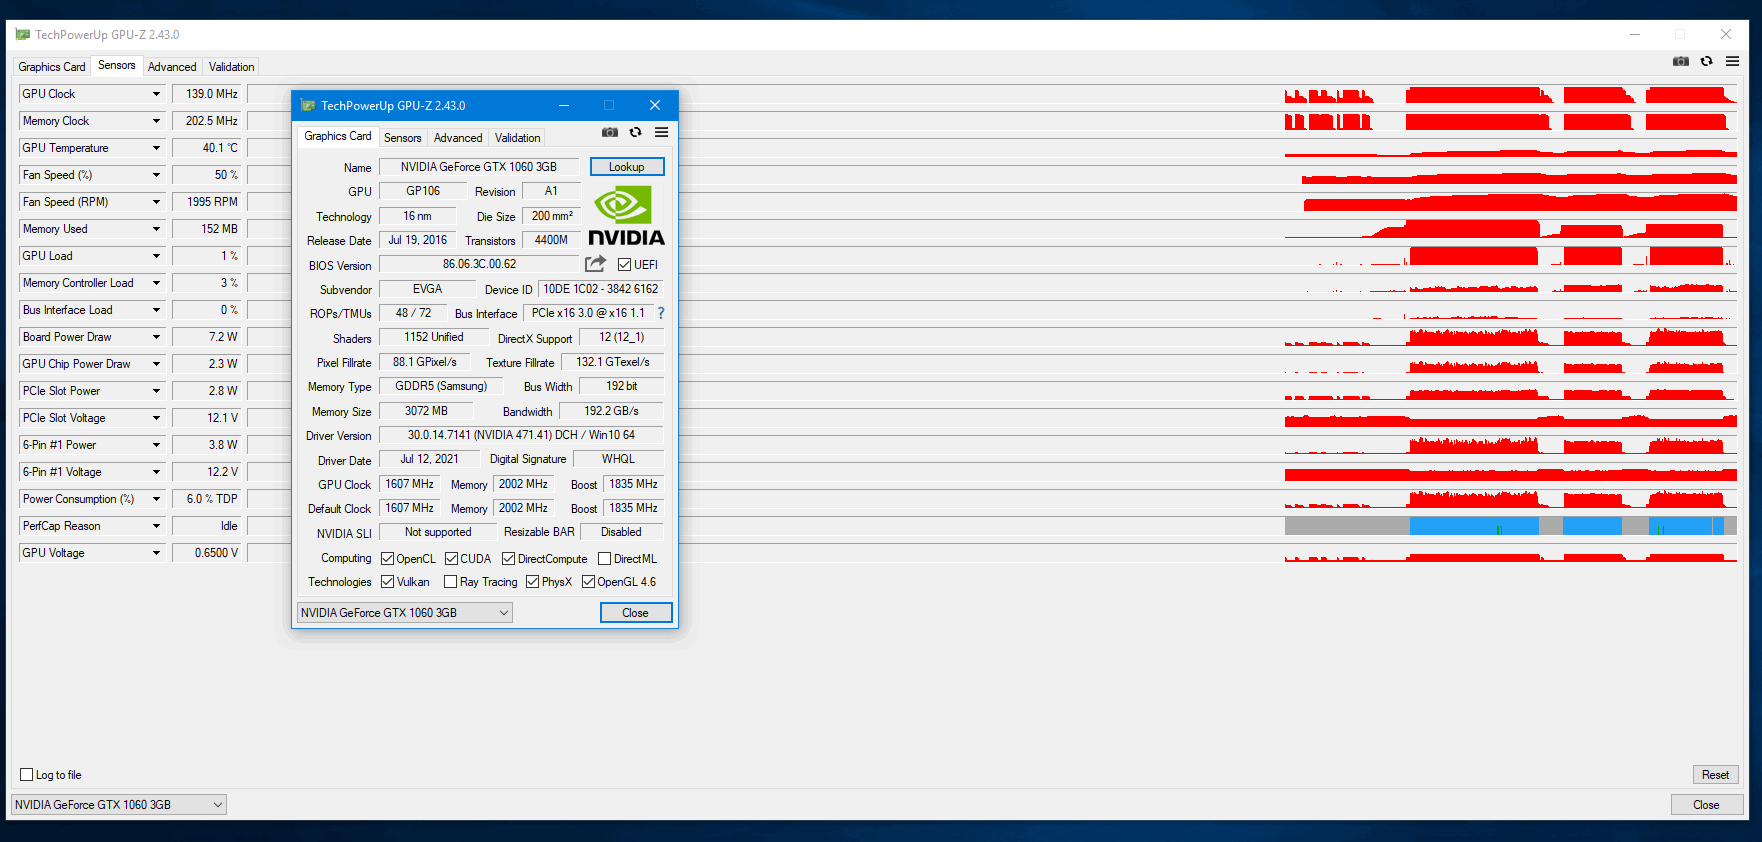Click the Fan Speed value 1995 RPM
Viewport: 1762px width, 842px height.
pyautogui.click(x=207, y=202)
